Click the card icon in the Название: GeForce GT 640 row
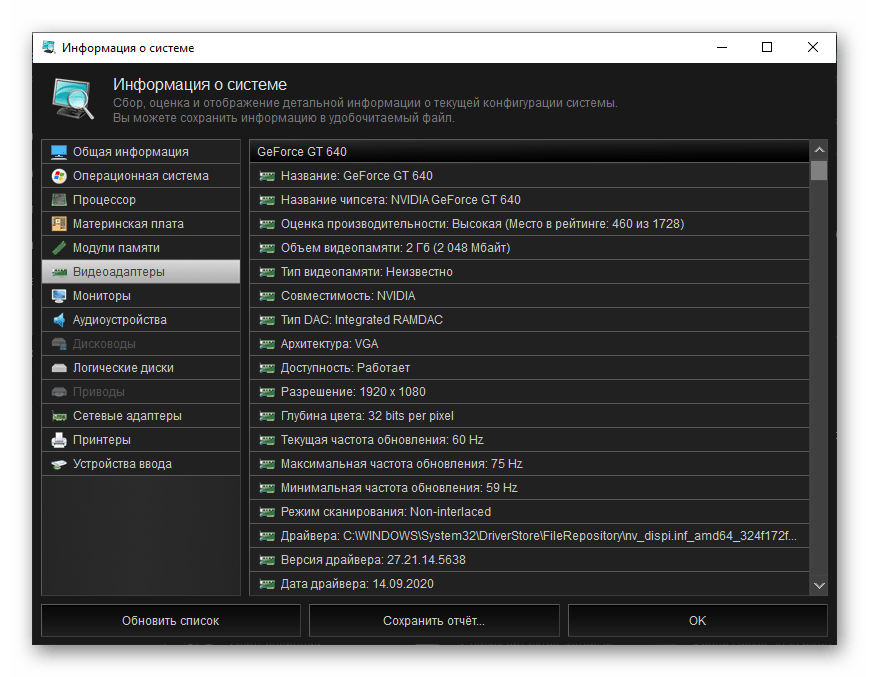 (267, 176)
